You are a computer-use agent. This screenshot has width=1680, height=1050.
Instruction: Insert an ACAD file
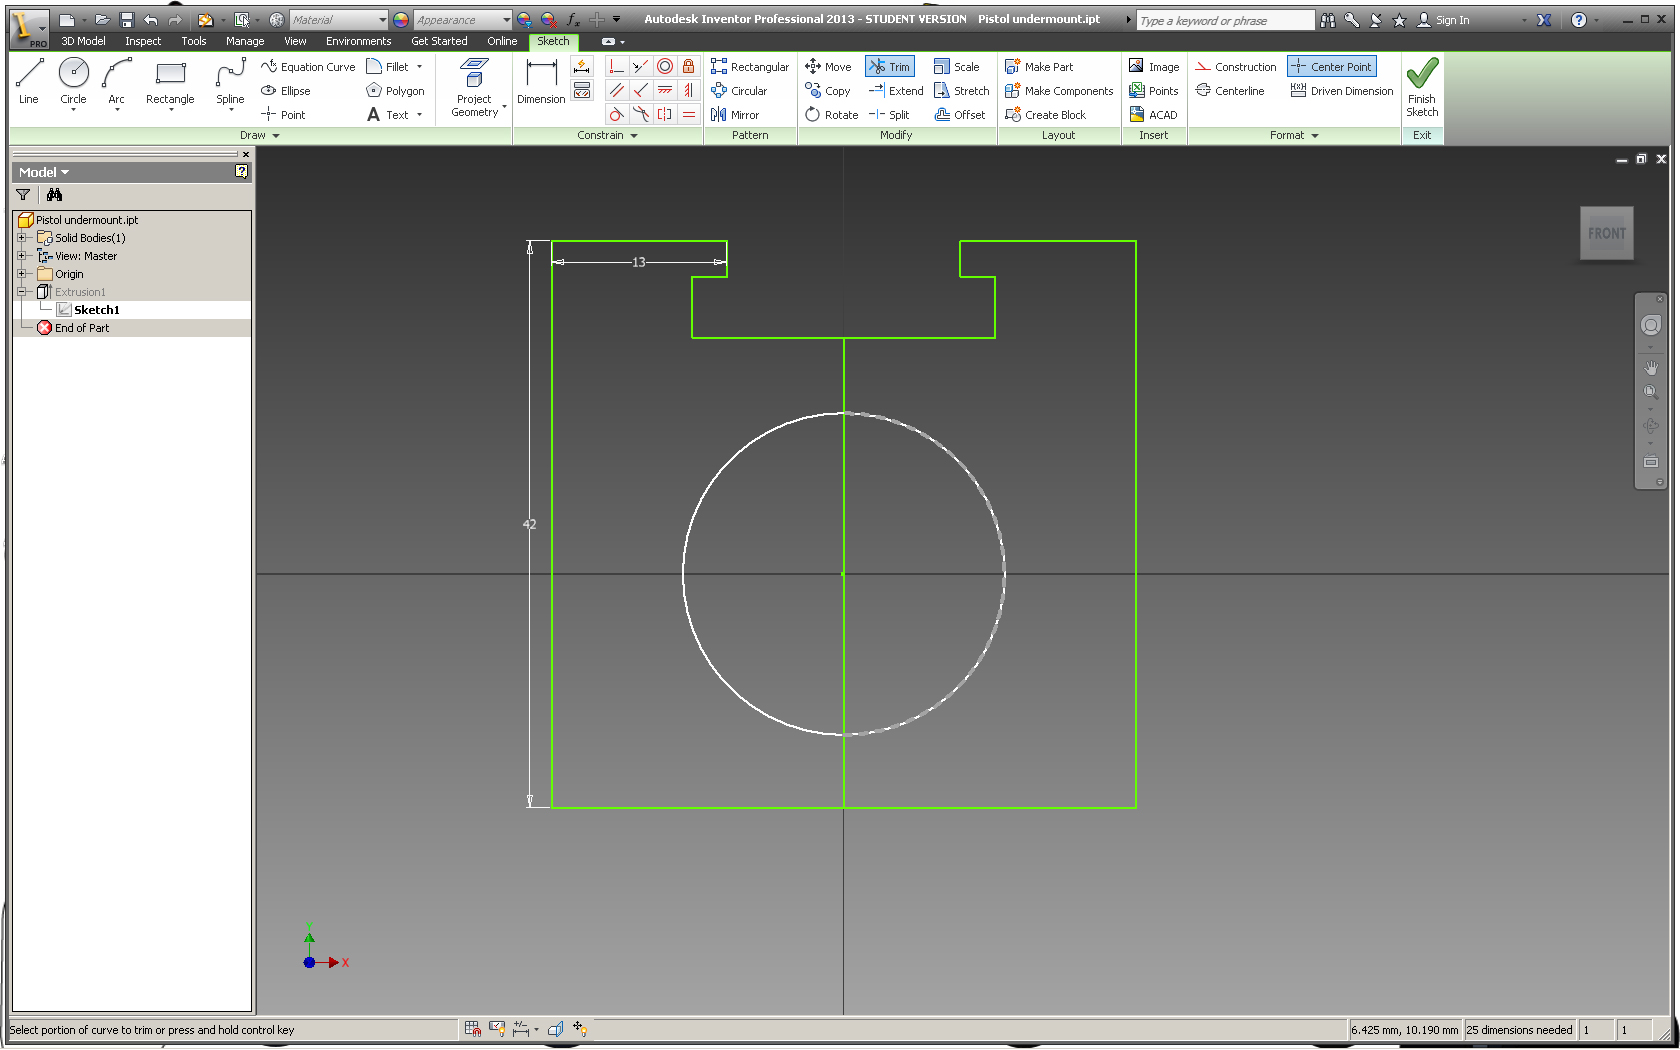click(x=1153, y=115)
